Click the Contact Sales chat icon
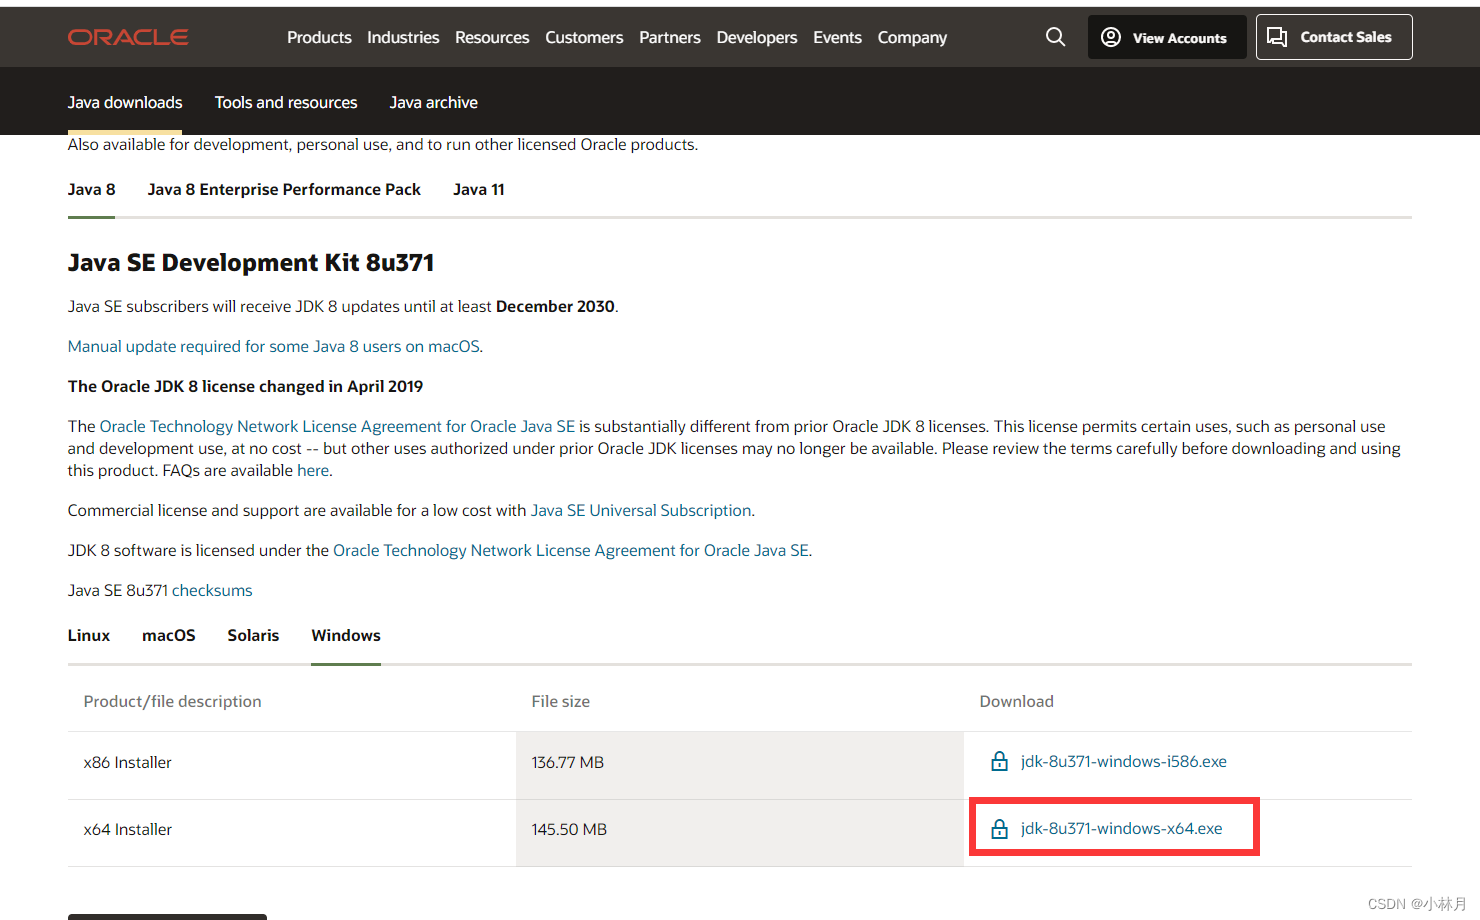The image size is (1480, 920). (1276, 36)
